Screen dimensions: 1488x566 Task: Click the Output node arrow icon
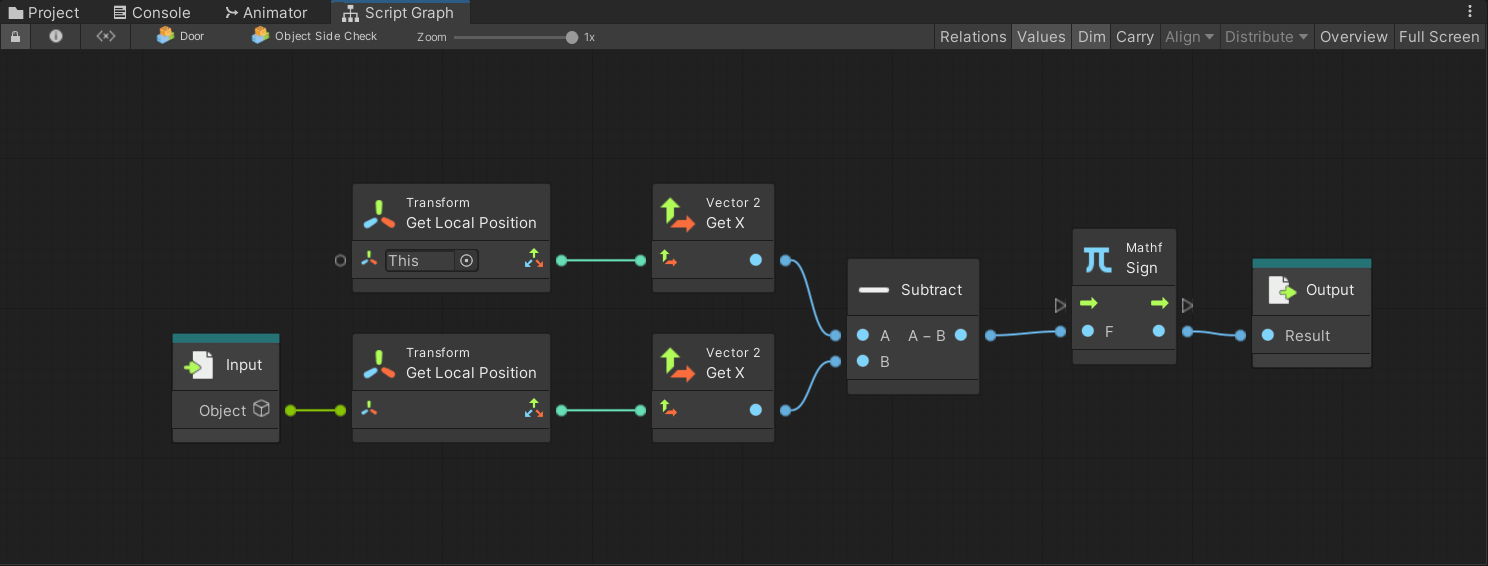coord(1281,290)
